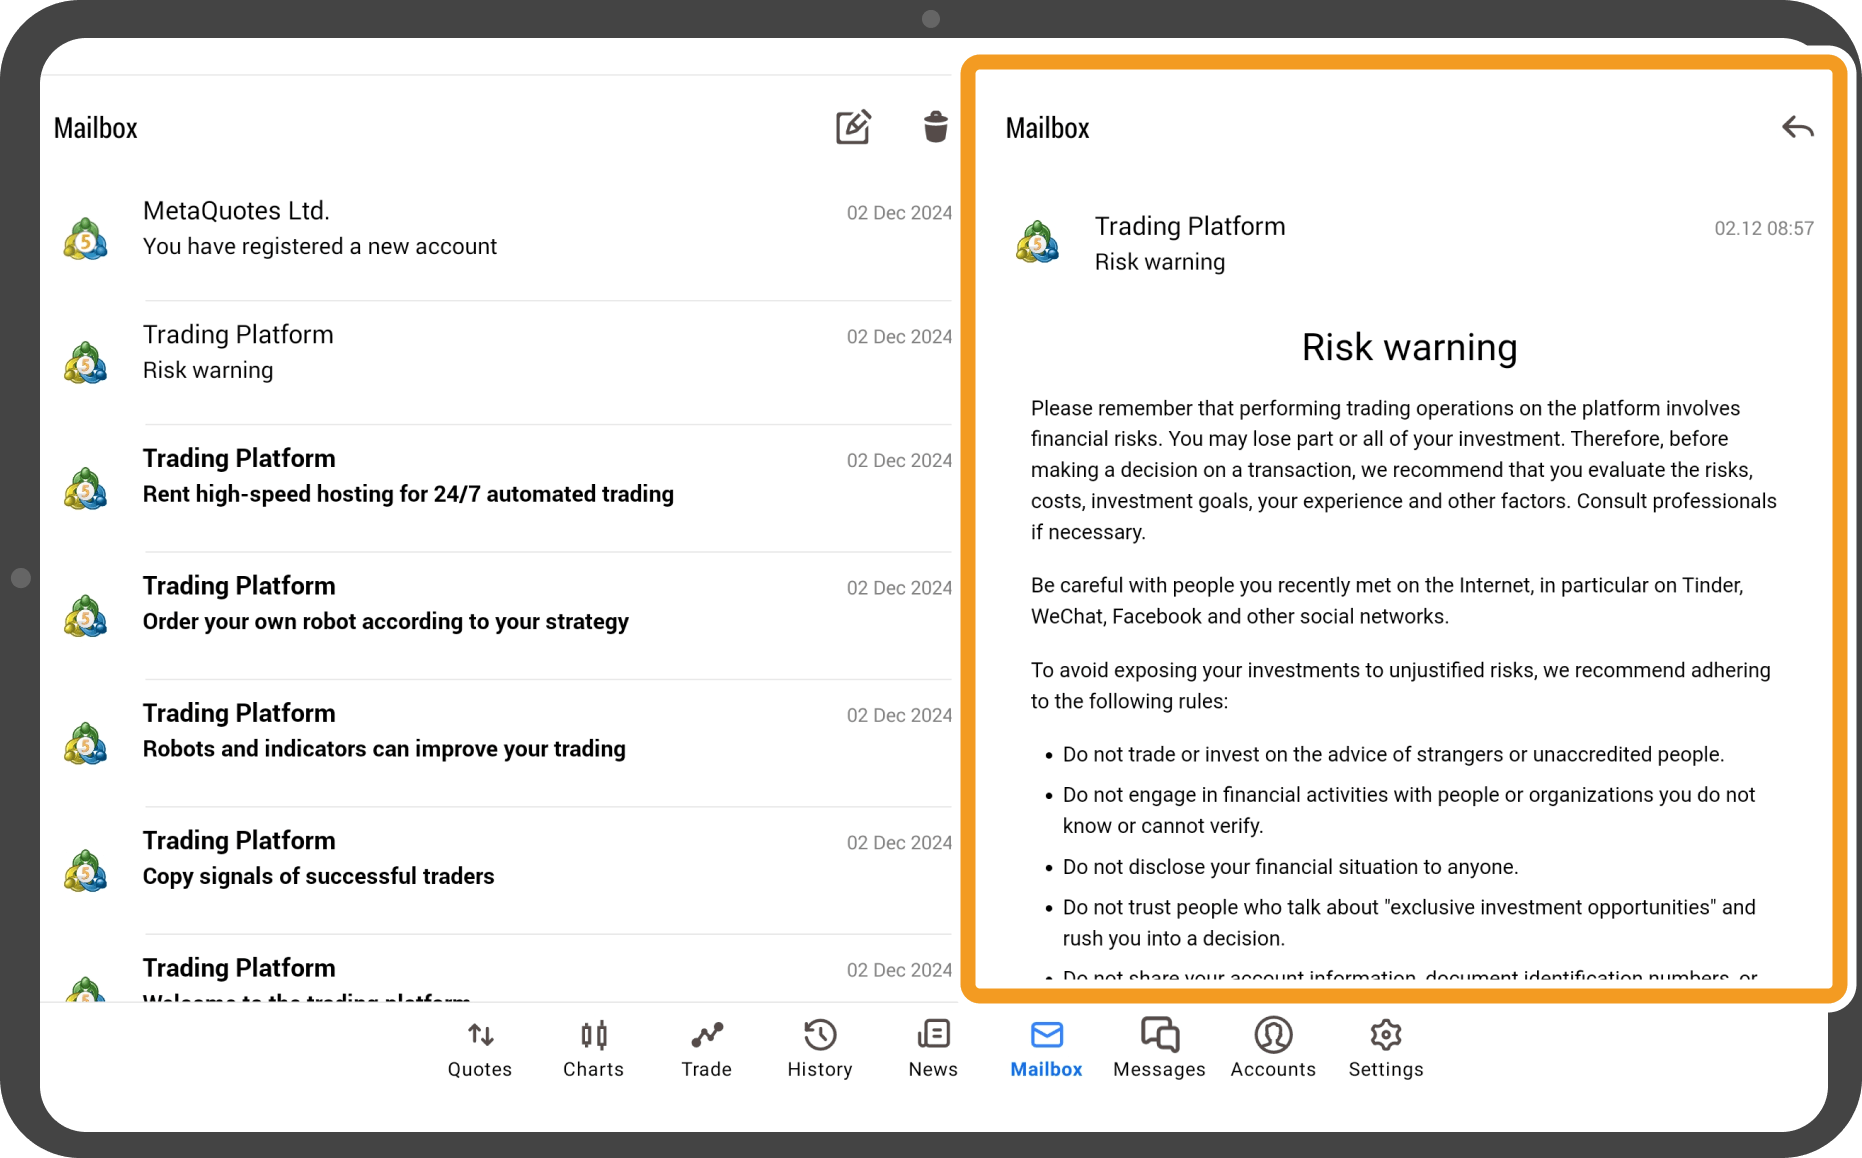Open the Quotes tab

(480, 1048)
